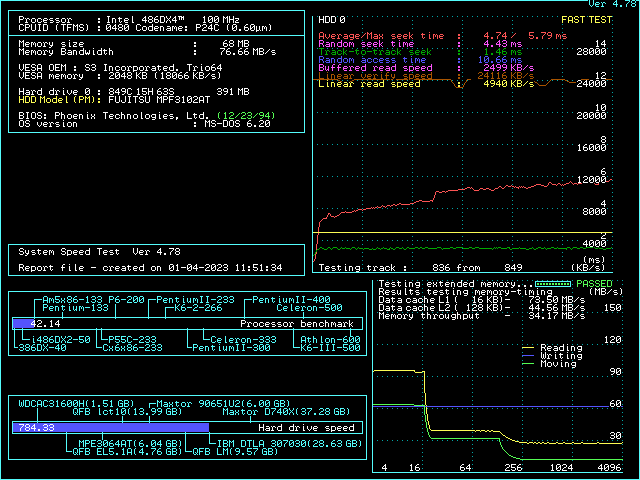The height and width of the screenshot is (480, 640).
Task: Click the PentiumII-400 reference label
Action: tap(291, 300)
